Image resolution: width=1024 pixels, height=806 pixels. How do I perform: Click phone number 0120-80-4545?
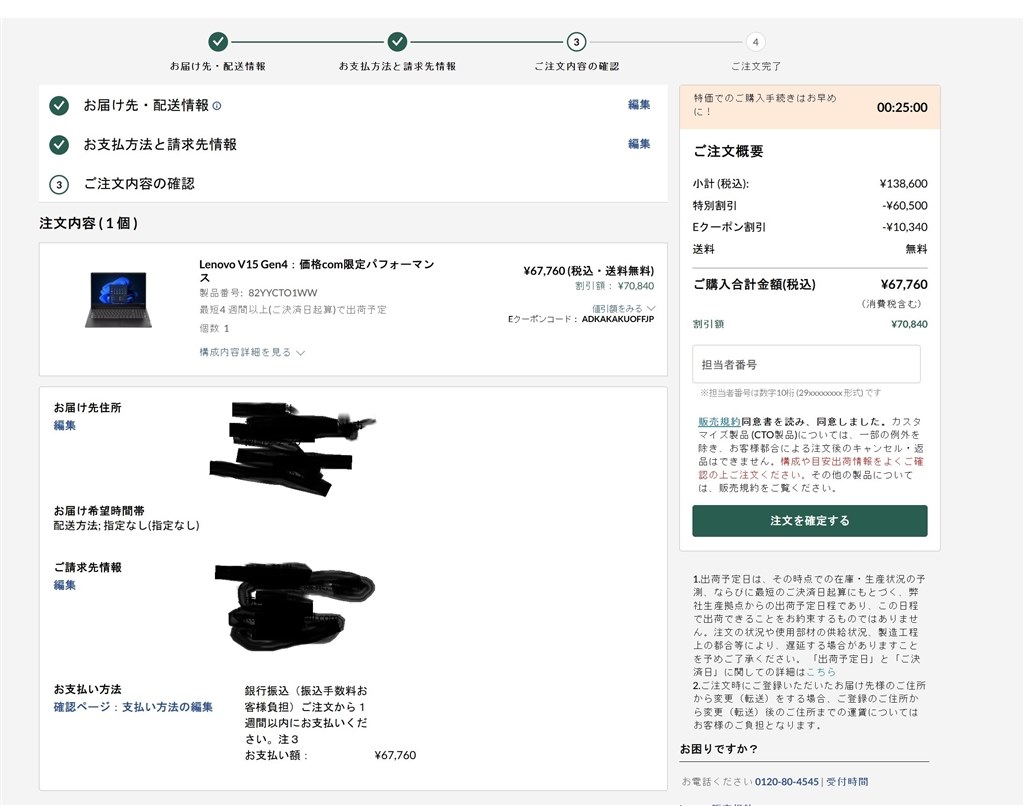pyautogui.click(x=786, y=782)
